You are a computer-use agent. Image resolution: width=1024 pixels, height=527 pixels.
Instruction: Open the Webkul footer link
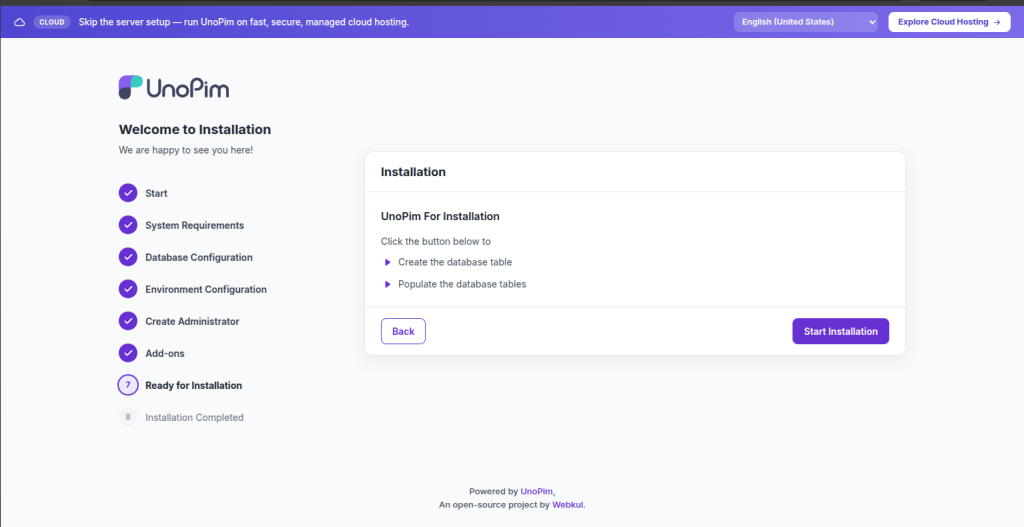coord(568,505)
